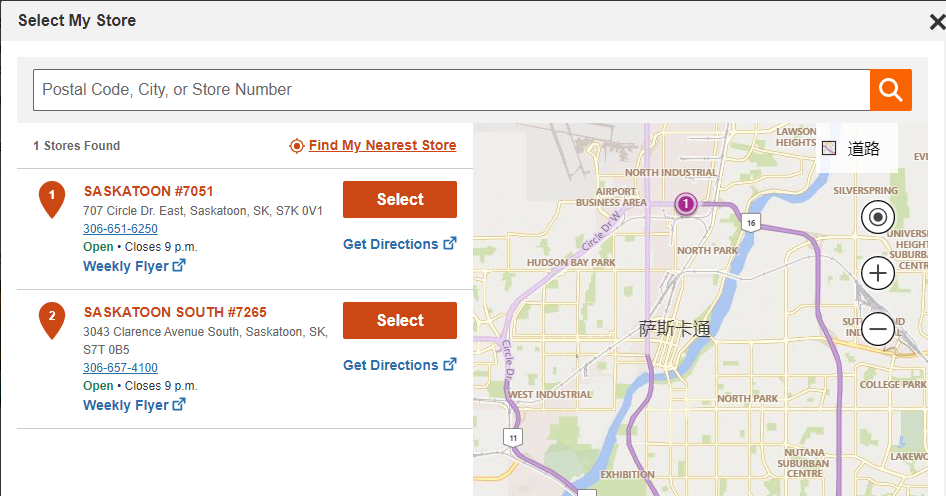The width and height of the screenshot is (946, 496).
Task: Select the Saskatoon South #7265 store
Action: pos(399,320)
